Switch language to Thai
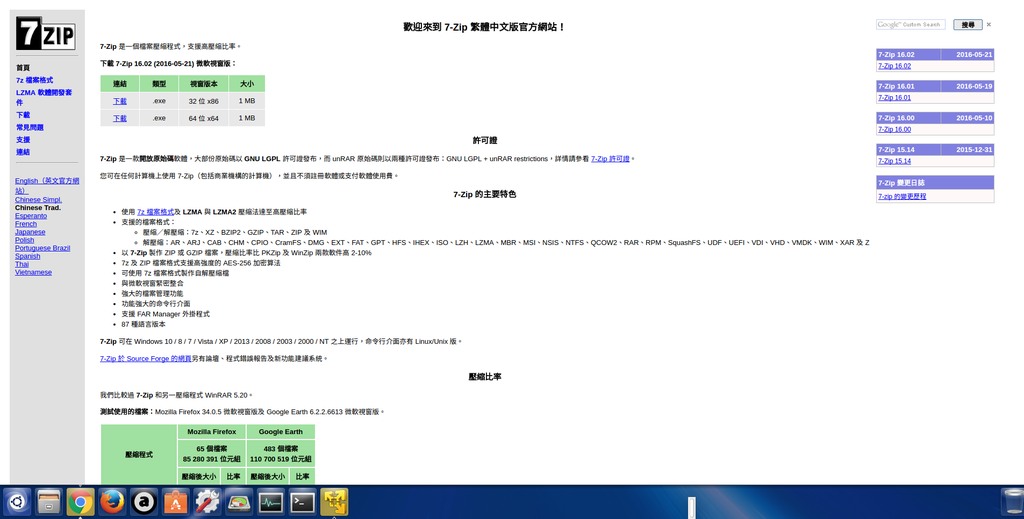1024x519 pixels. 22,264
